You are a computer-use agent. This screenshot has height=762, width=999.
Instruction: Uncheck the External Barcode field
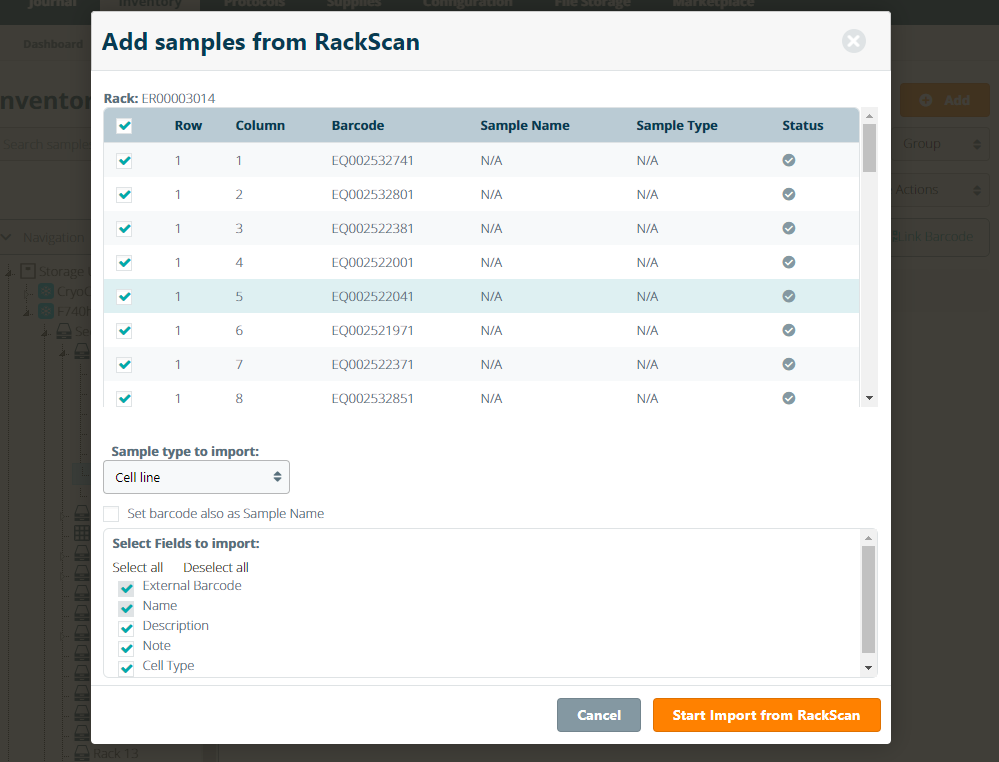point(126,587)
